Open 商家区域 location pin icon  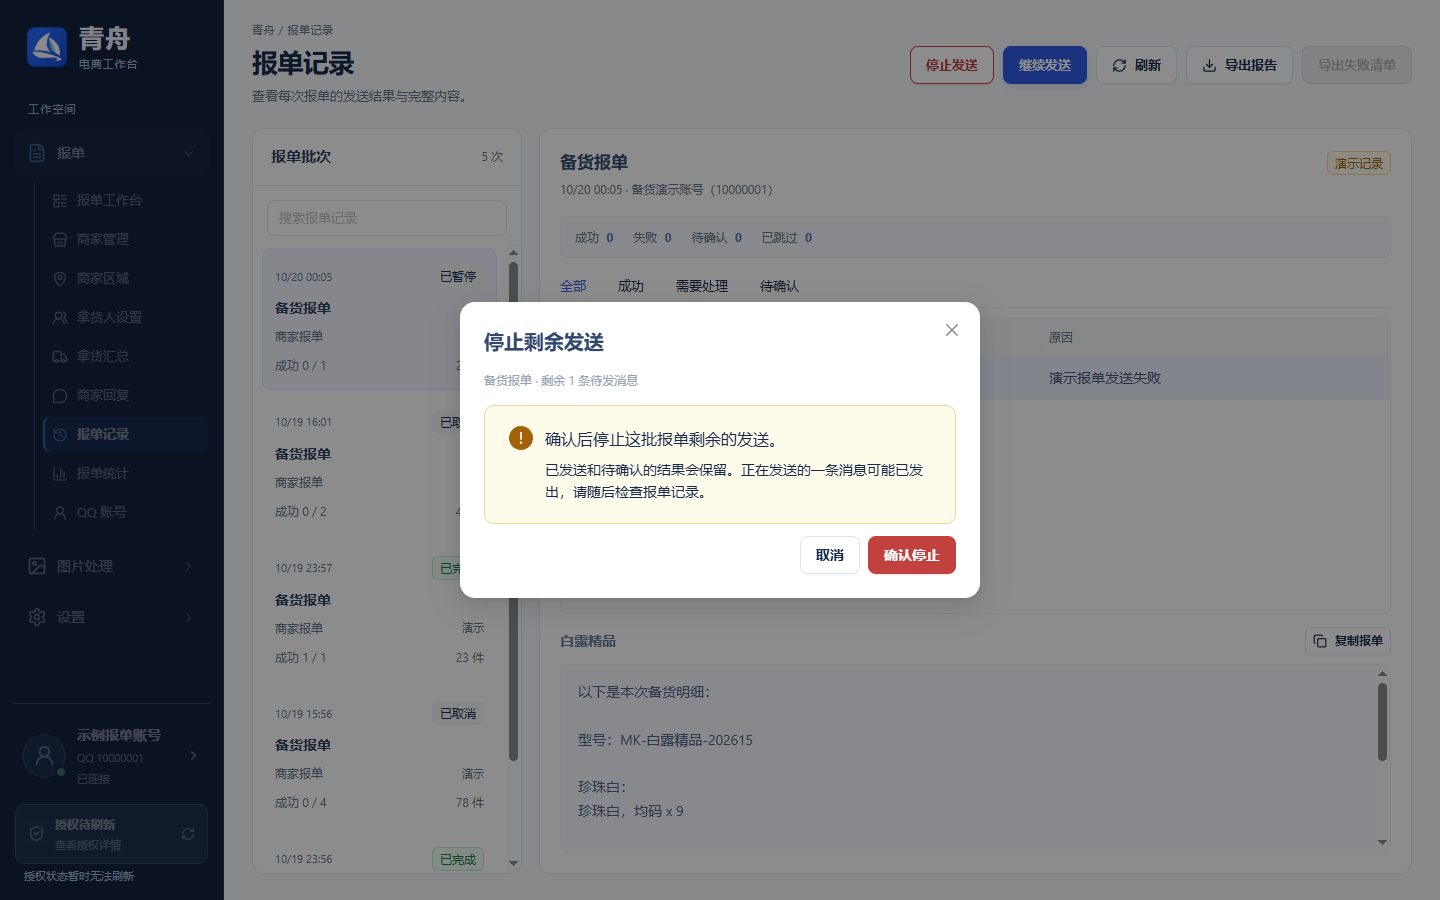coord(60,279)
